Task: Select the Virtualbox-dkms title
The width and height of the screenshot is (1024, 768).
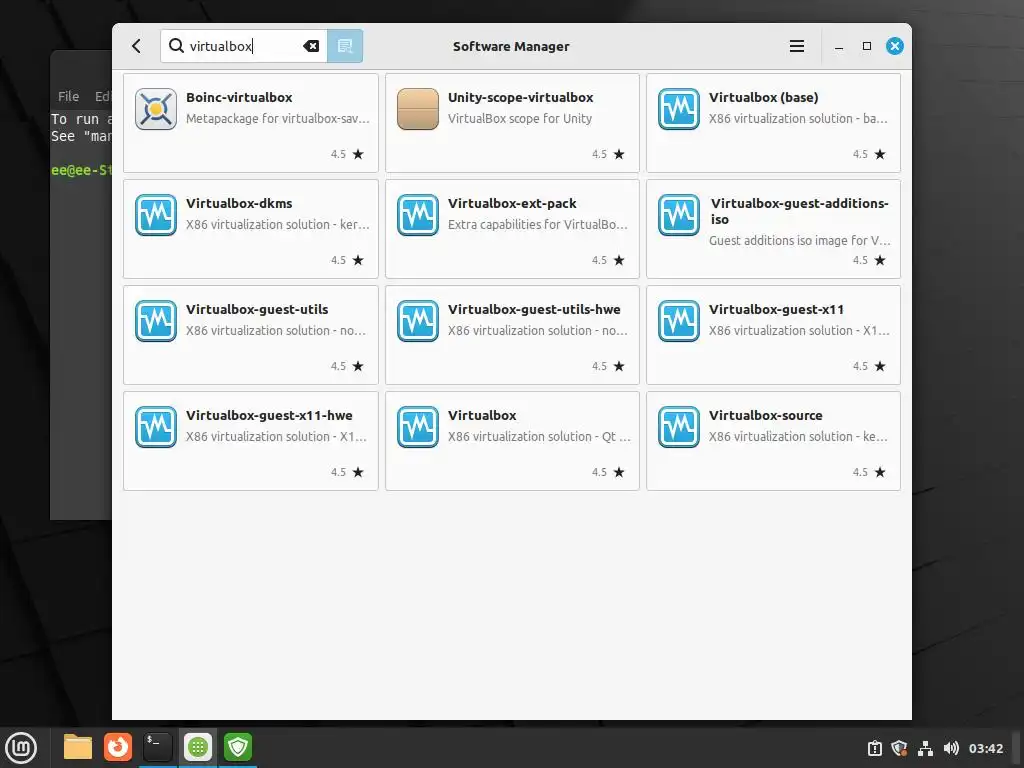Action: pyautogui.click(x=239, y=203)
